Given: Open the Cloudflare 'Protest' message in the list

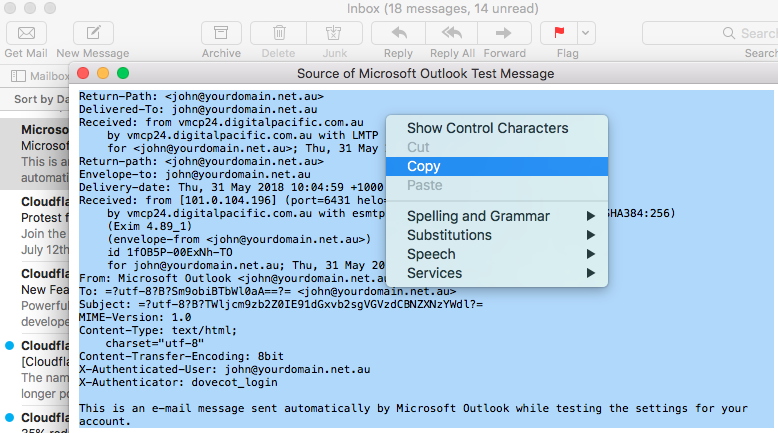Looking at the screenshot, I should click(x=35, y=225).
